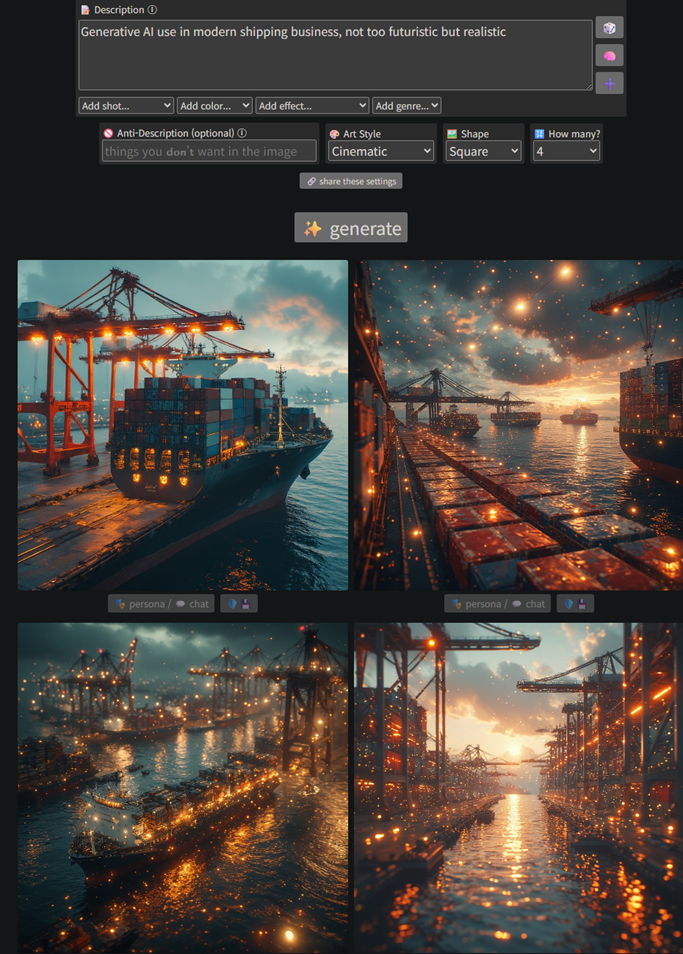683x954 pixels.
Task: Select the top-left container ship image
Action: 183,425
